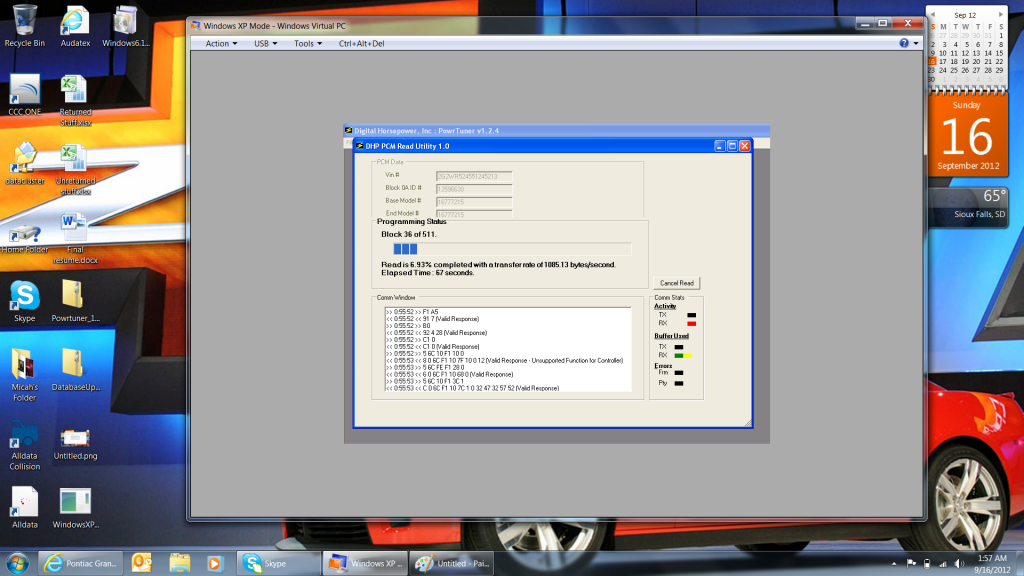Switch to Untitled - Paint taskbar item

[452, 563]
